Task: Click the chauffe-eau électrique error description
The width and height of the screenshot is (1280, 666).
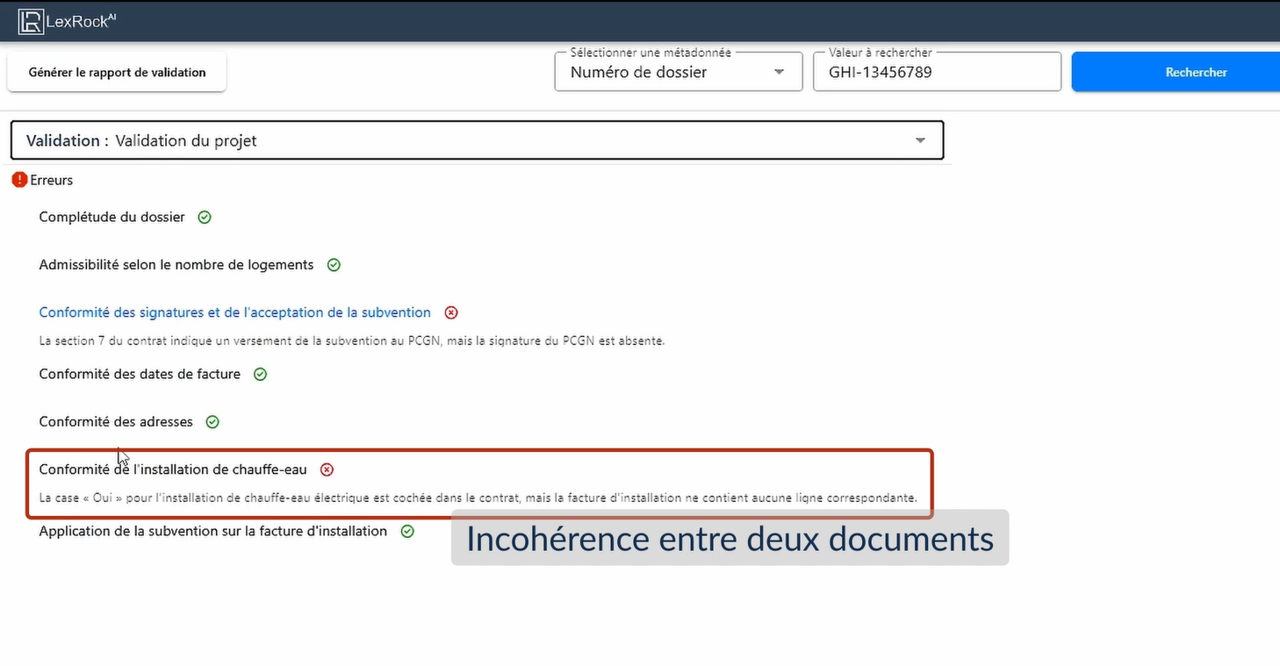Action: pos(478,498)
